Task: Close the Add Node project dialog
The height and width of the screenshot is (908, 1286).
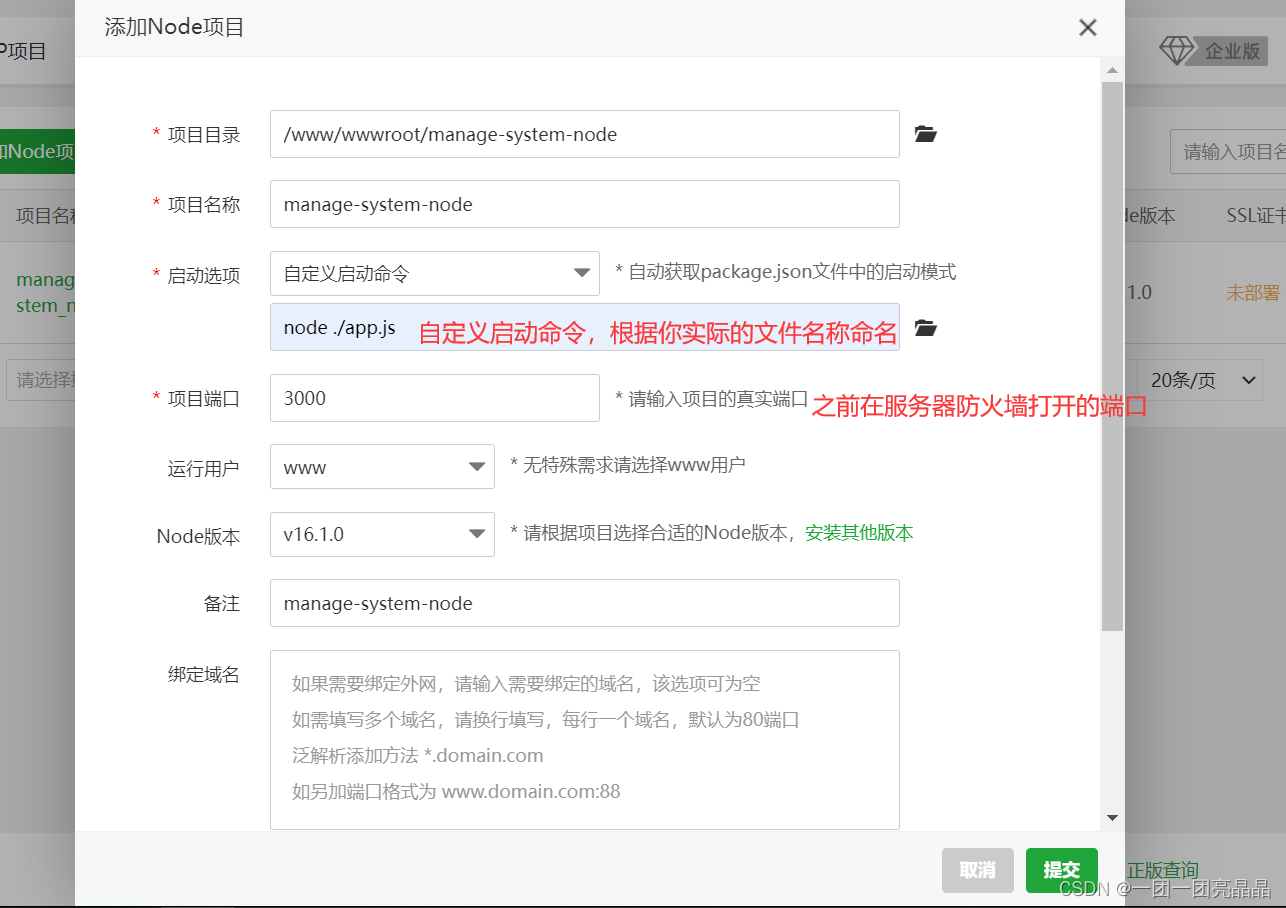Action: tap(1088, 28)
